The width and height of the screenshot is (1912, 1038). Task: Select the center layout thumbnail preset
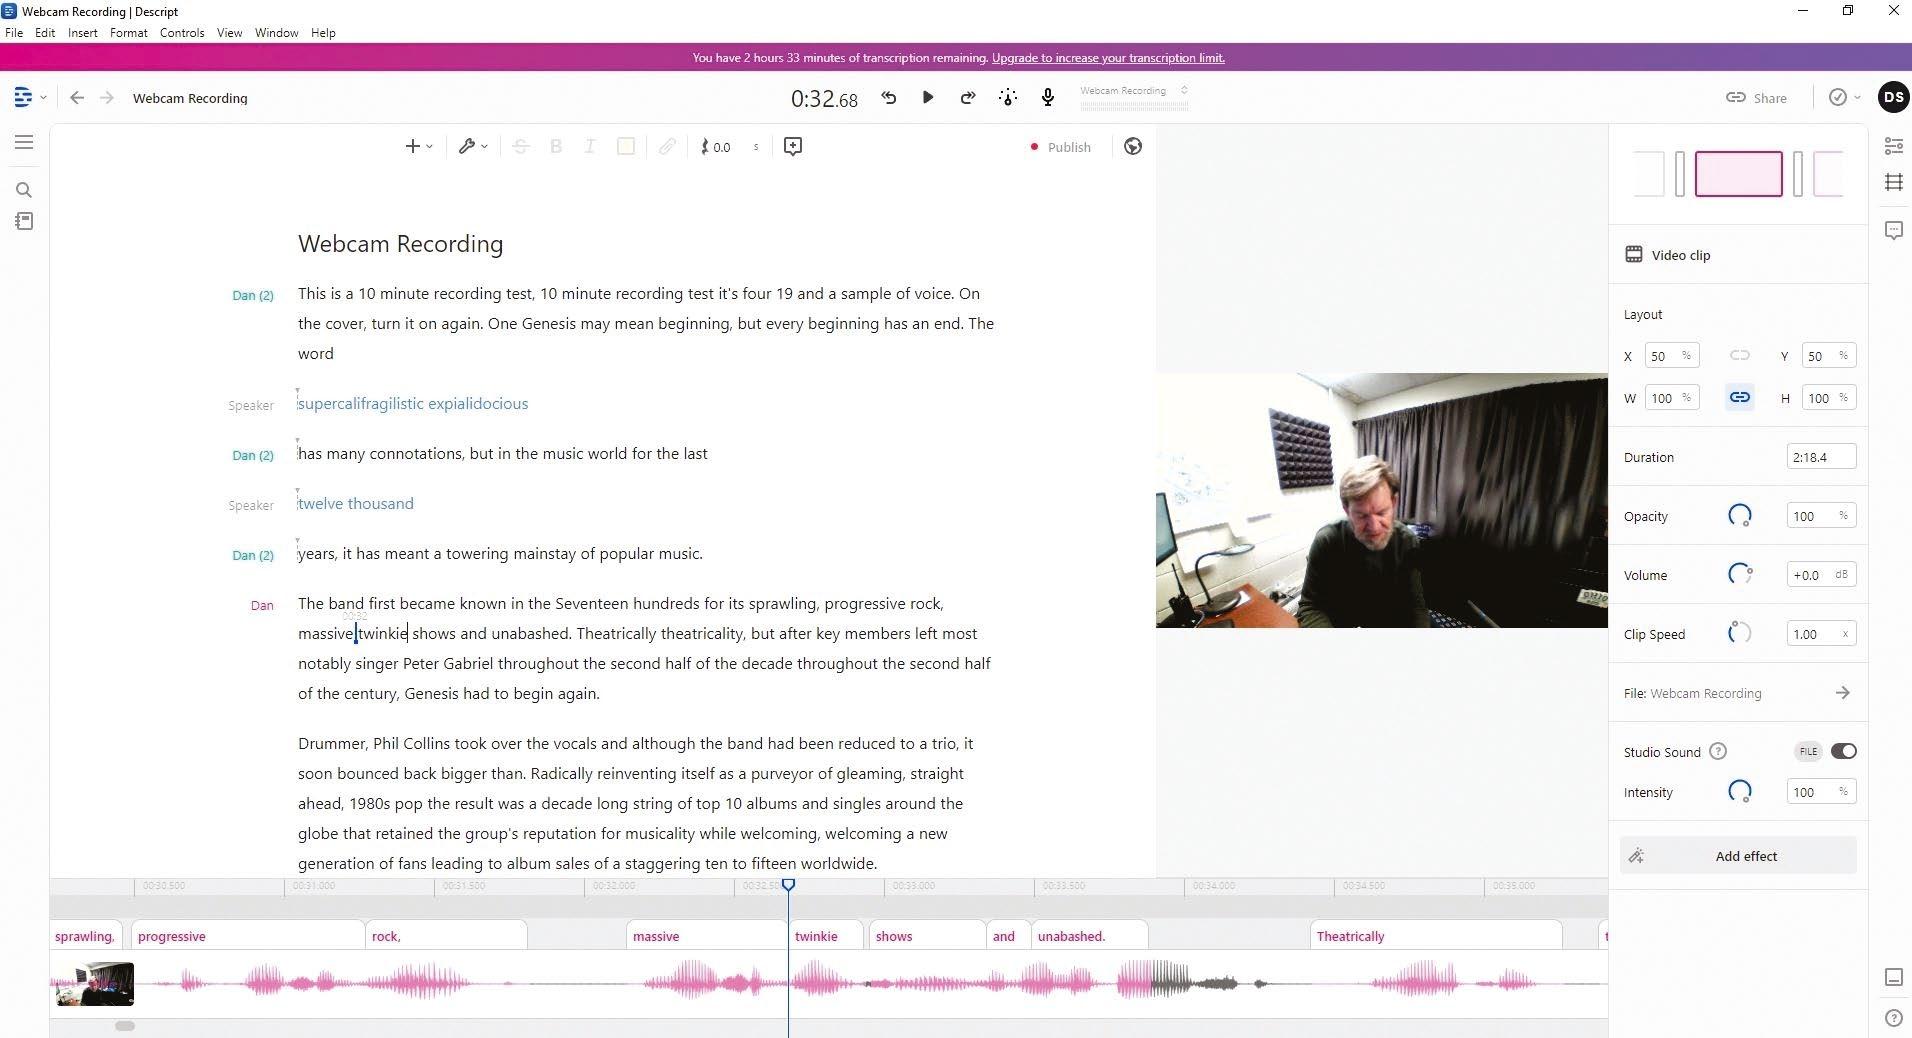coord(1738,173)
